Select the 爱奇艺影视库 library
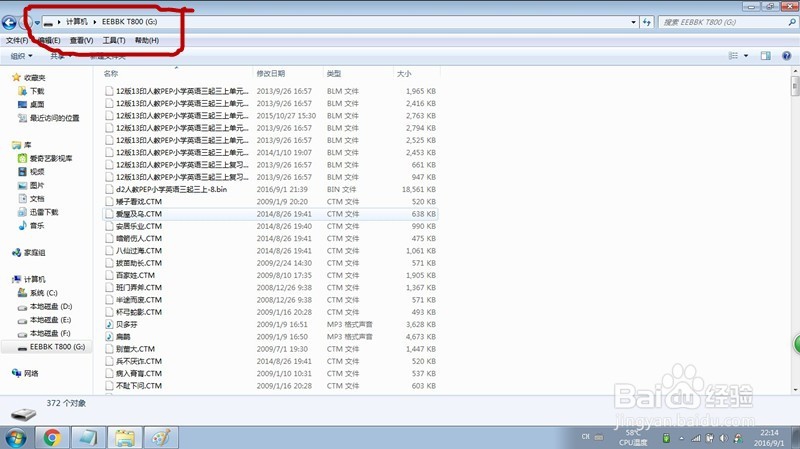The image size is (800, 449). 45,158
